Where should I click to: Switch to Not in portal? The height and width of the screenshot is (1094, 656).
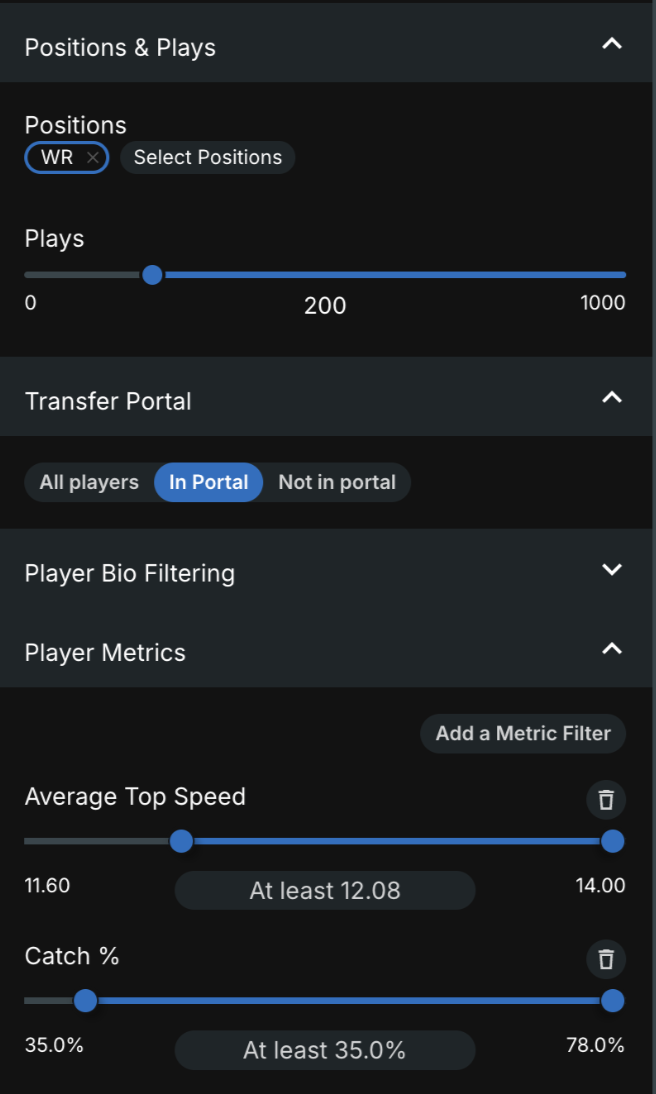click(337, 482)
